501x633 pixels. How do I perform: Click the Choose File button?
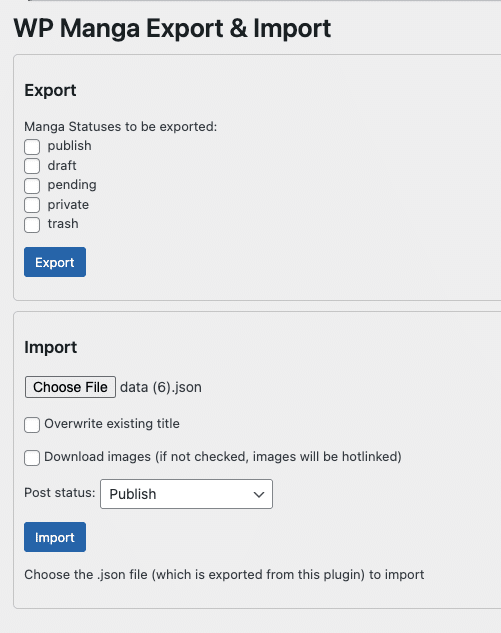pos(70,387)
